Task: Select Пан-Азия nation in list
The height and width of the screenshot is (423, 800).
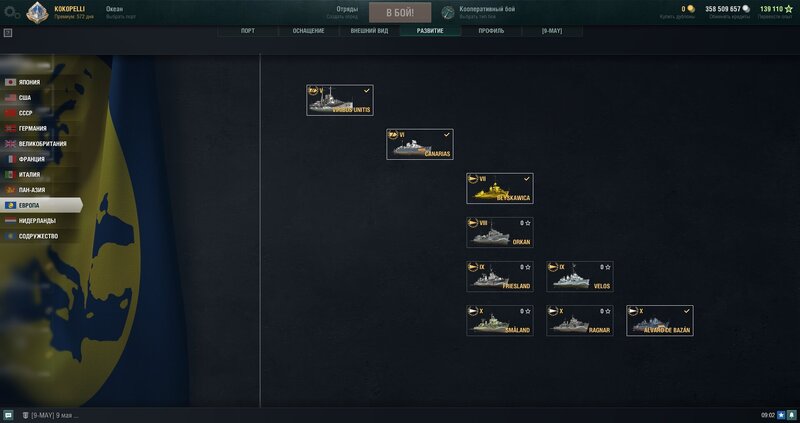Action: click(40, 190)
